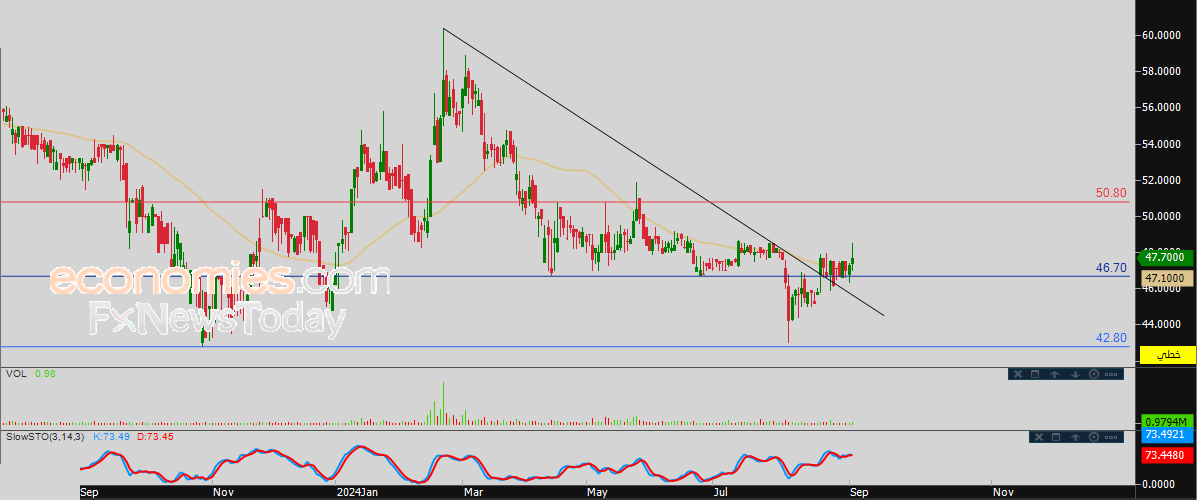
Task: Click the VOL indicator title label
Action: click(14, 373)
